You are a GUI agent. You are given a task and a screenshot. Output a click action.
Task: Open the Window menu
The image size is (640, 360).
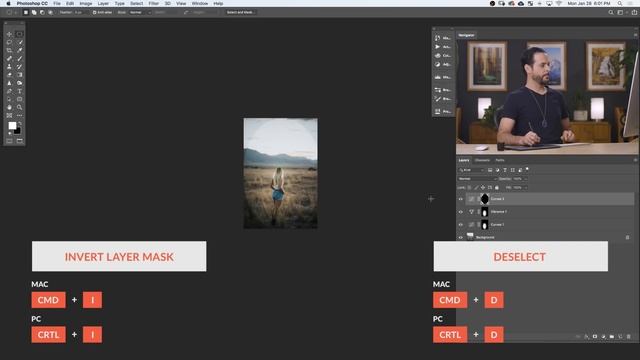pyautogui.click(x=200, y=3)
